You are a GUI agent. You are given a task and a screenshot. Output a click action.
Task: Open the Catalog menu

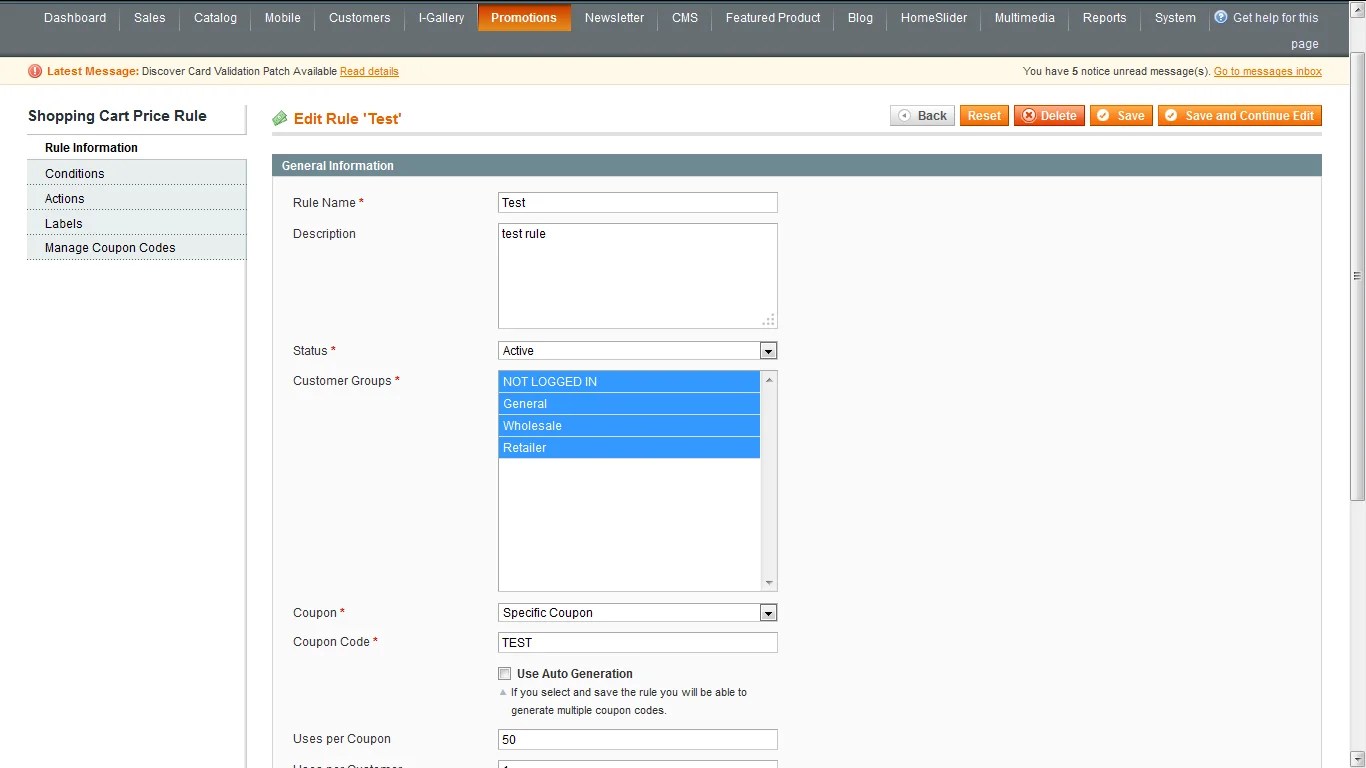tap(214, 17)
